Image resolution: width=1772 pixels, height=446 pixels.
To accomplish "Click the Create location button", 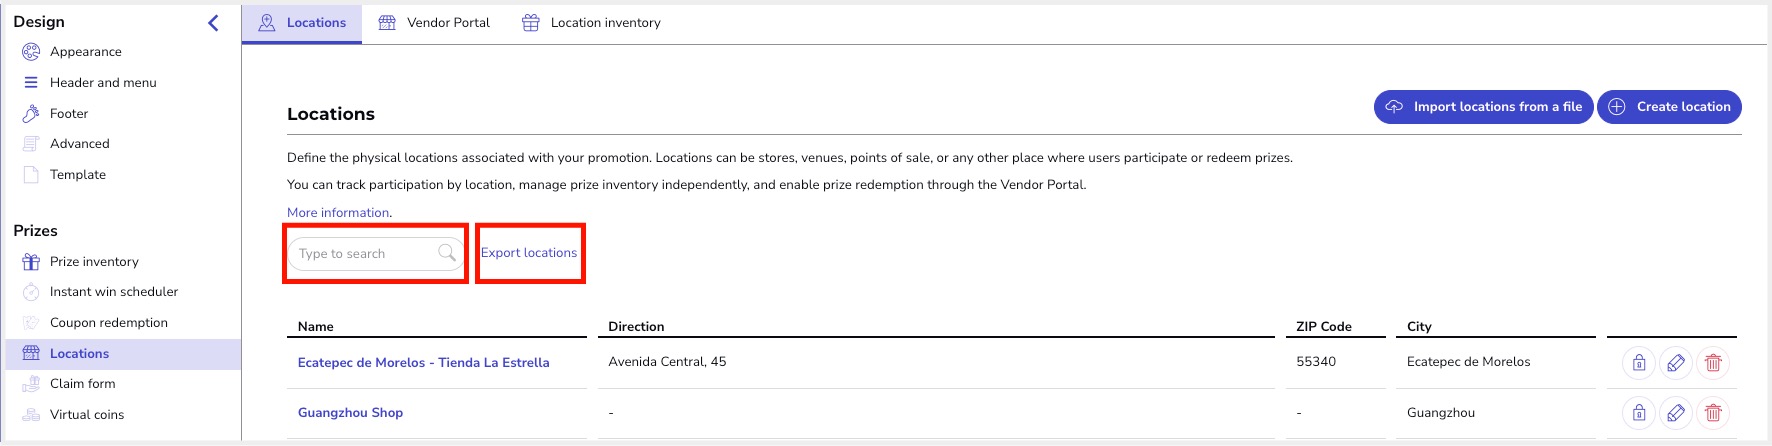I will tap(1669, 107).
